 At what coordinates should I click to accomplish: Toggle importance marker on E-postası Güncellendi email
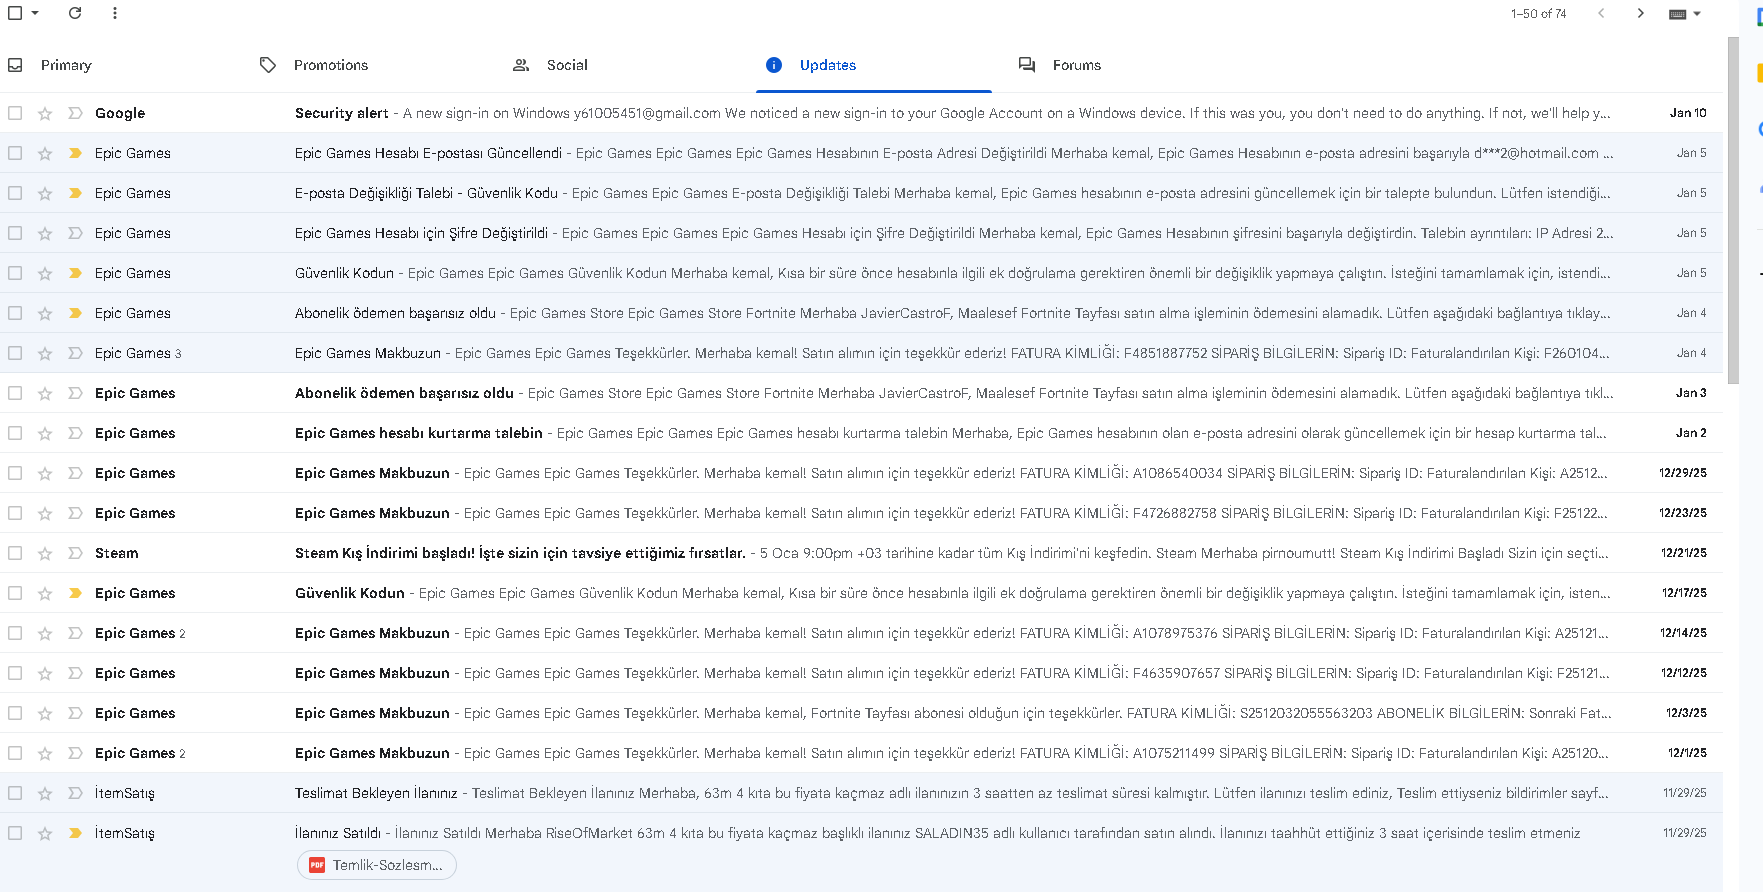tap(75, 153)
